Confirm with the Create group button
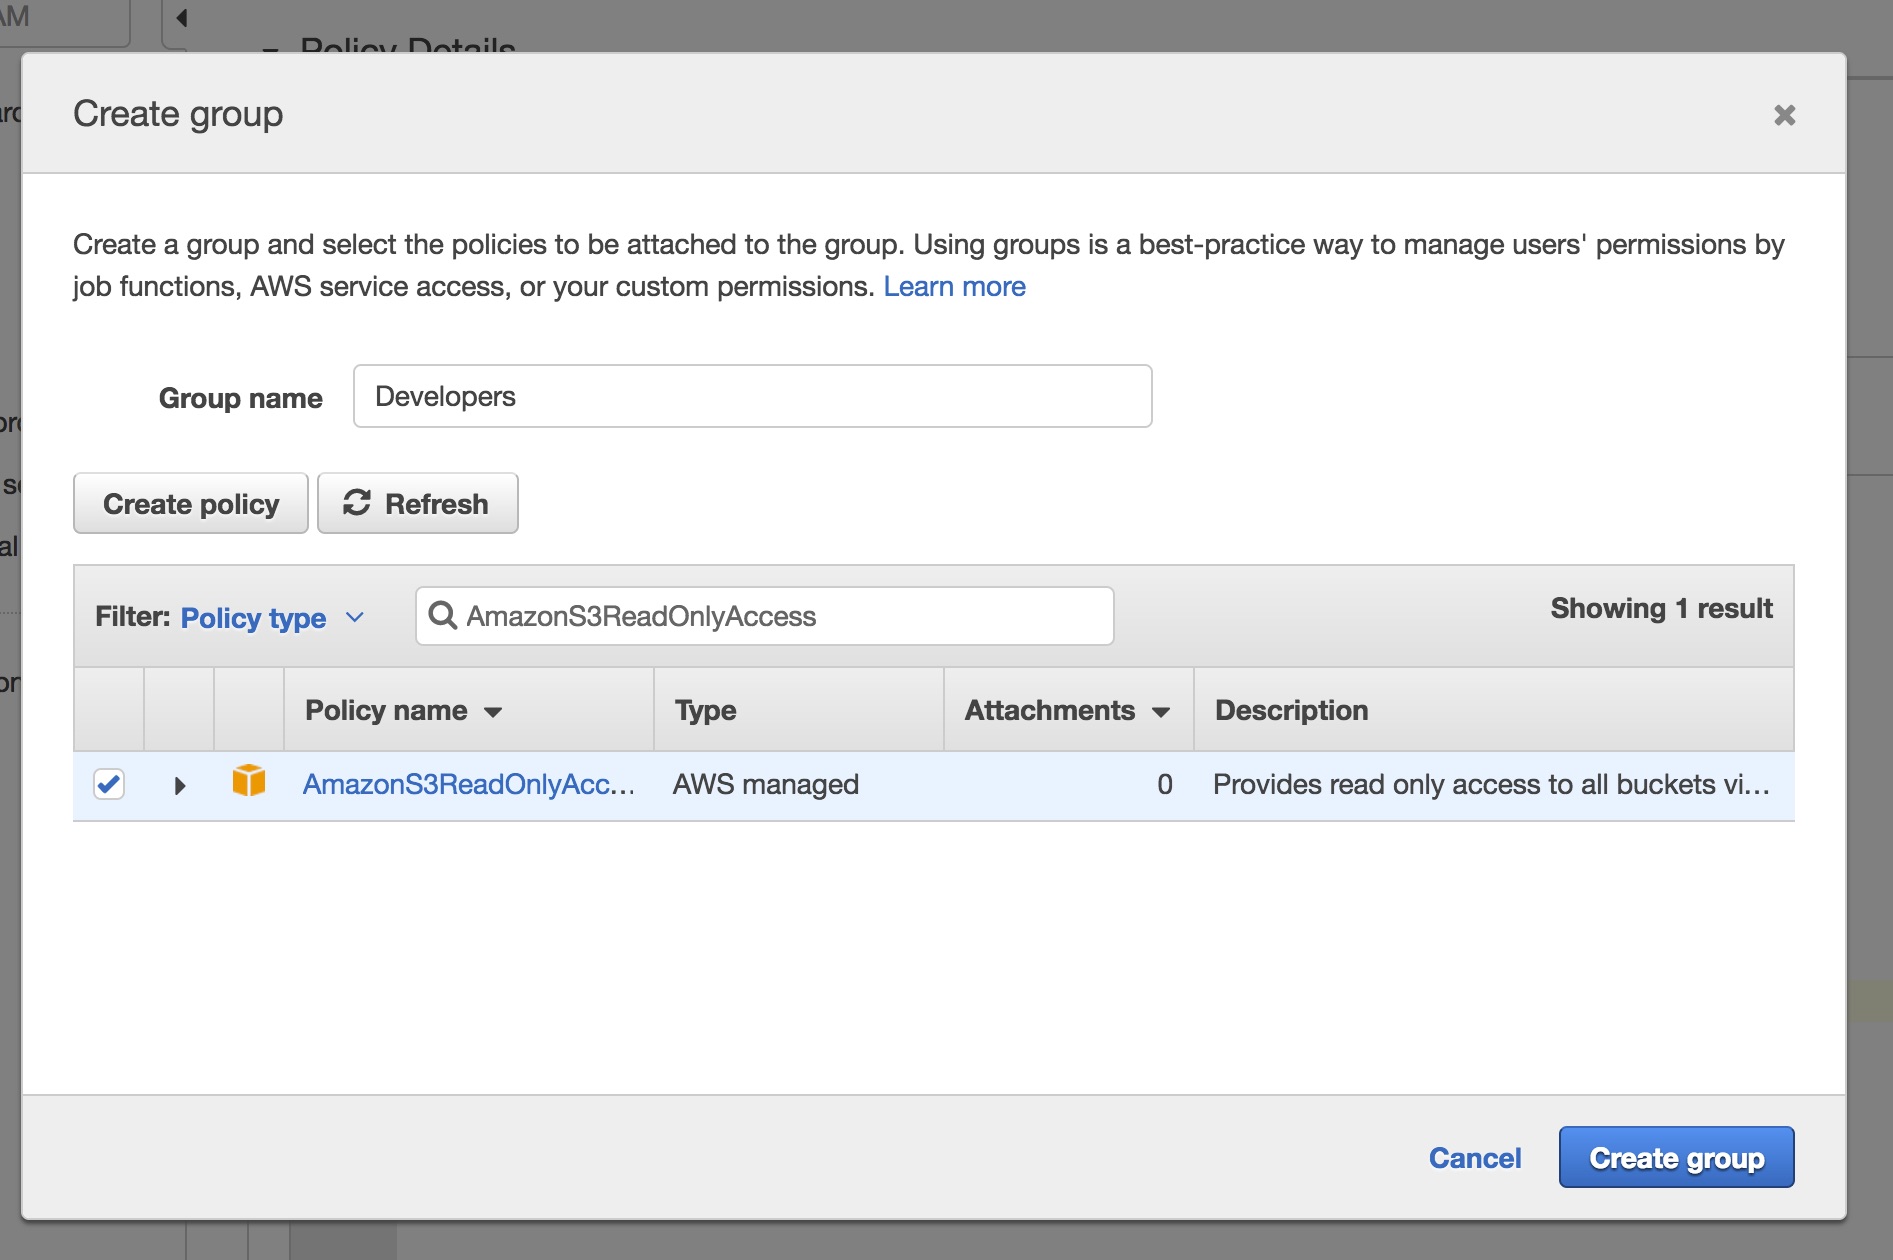Screen dimensions: 1893x1260 pyautogui.click(x=1676, y=1157)
